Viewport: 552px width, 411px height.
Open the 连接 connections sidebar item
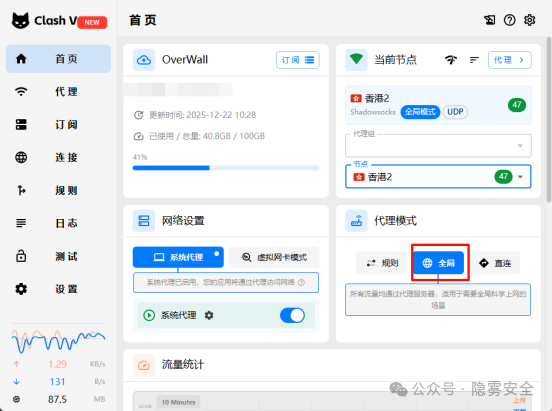point(58,157)
